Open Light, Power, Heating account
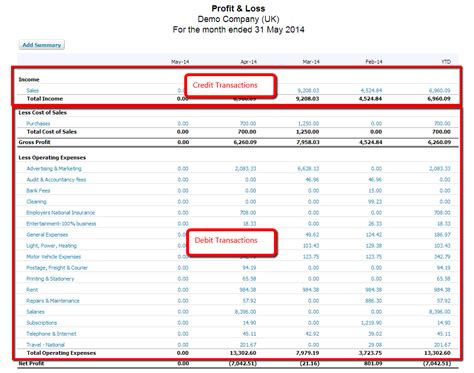The image size is (474, 373). [x=52, y=246]
